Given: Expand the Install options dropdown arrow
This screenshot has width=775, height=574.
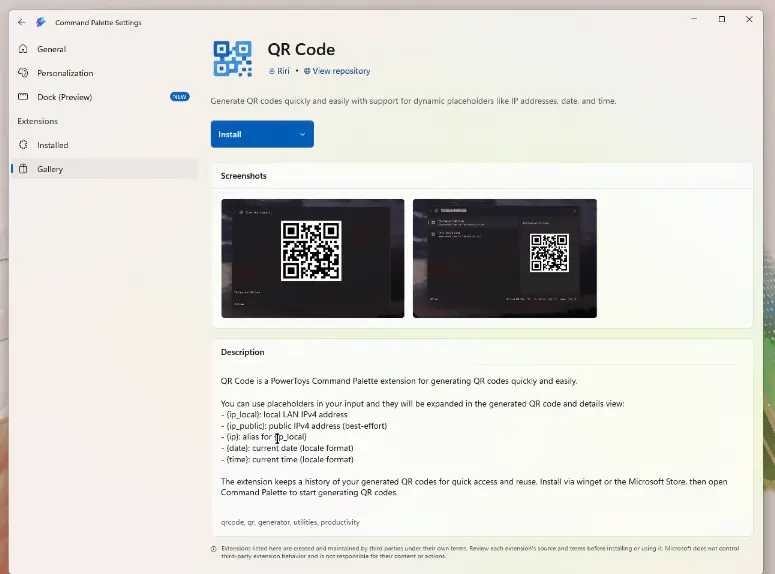Looking at the screenshot, I should point(302,134).
